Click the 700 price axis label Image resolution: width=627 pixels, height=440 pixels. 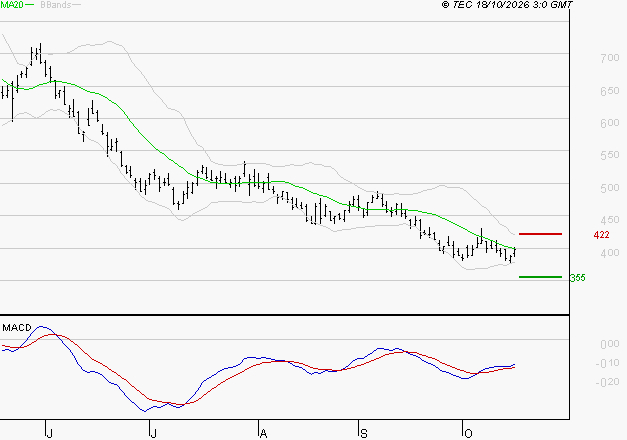click(x=610, y=58)
